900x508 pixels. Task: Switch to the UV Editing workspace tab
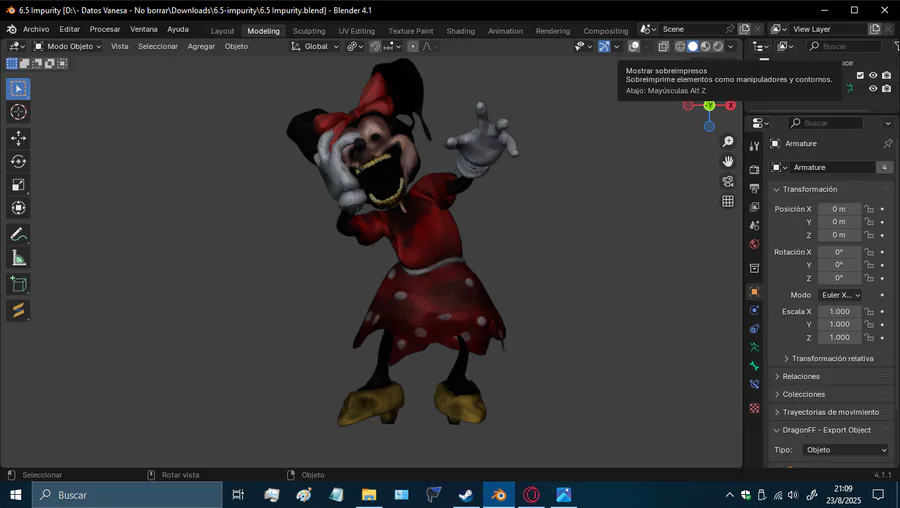356,31
